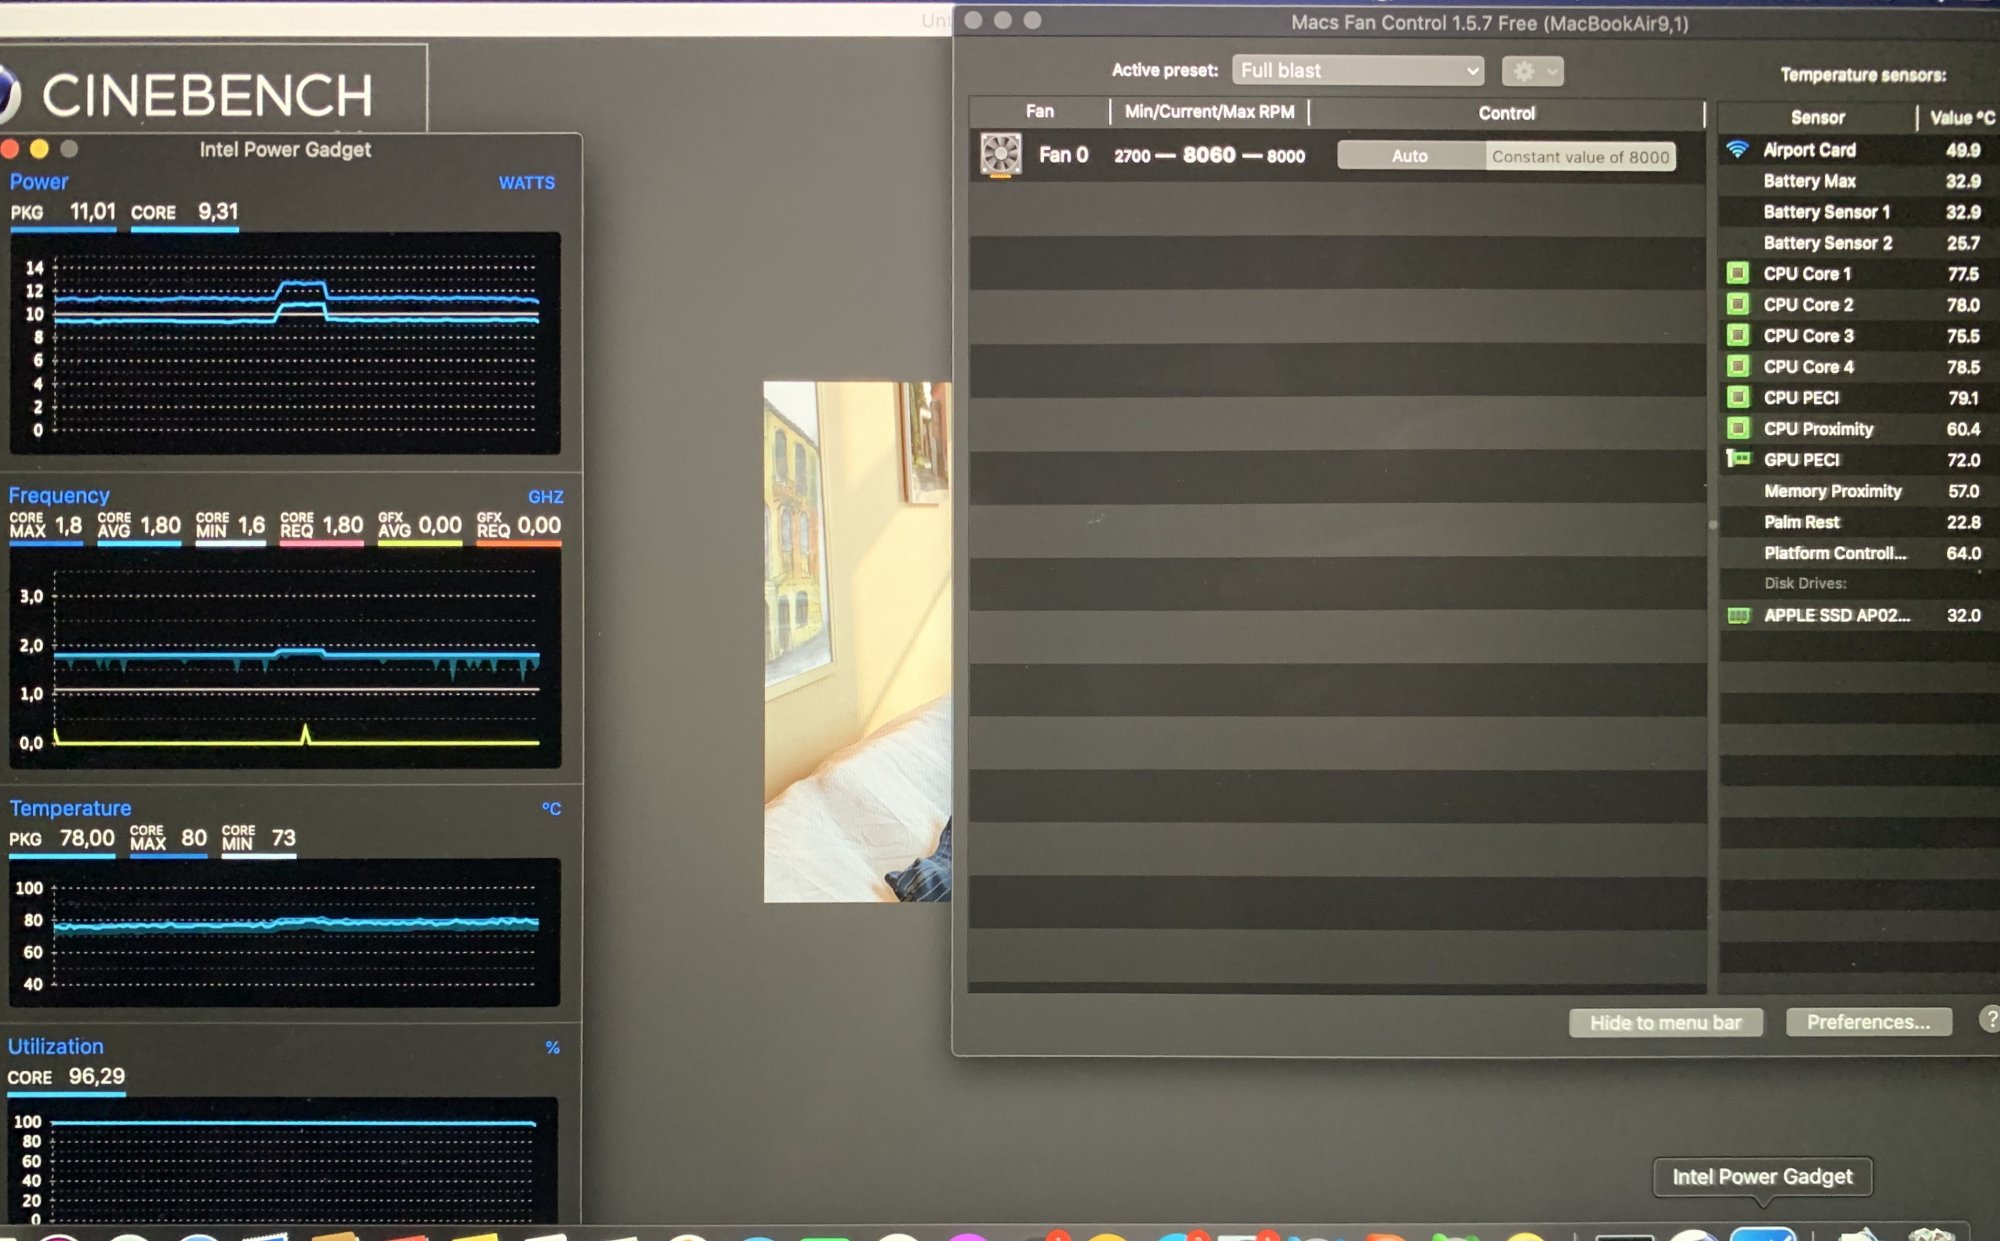Viewport: 2000px width, 1241px height.
Task: Open Preferences in Macs Fan Control
Action: [1868, 1022]
